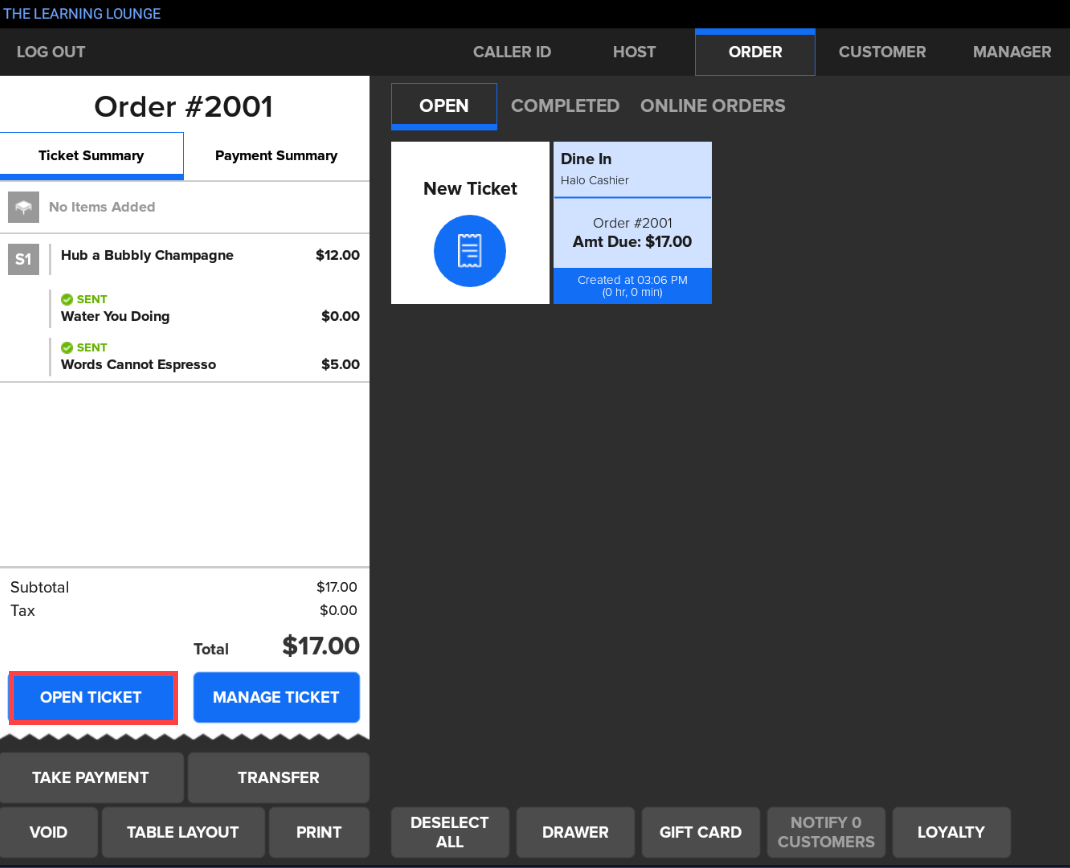Open the Dine In Order #2001 ticket tile
This screenshot has height=868, width=1070.
(x=632, y=222)
